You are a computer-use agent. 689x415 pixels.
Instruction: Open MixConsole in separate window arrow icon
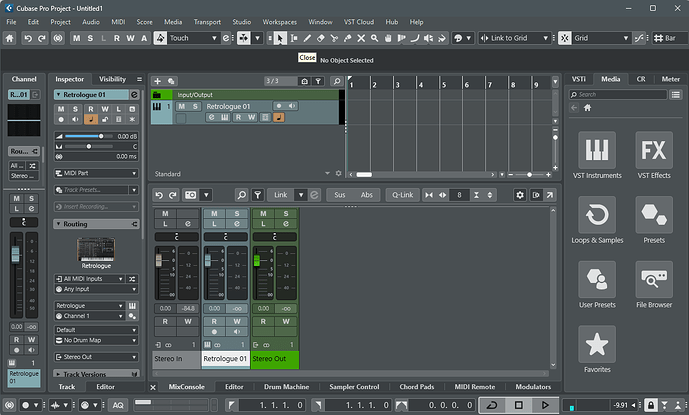(x=550, y=195)
